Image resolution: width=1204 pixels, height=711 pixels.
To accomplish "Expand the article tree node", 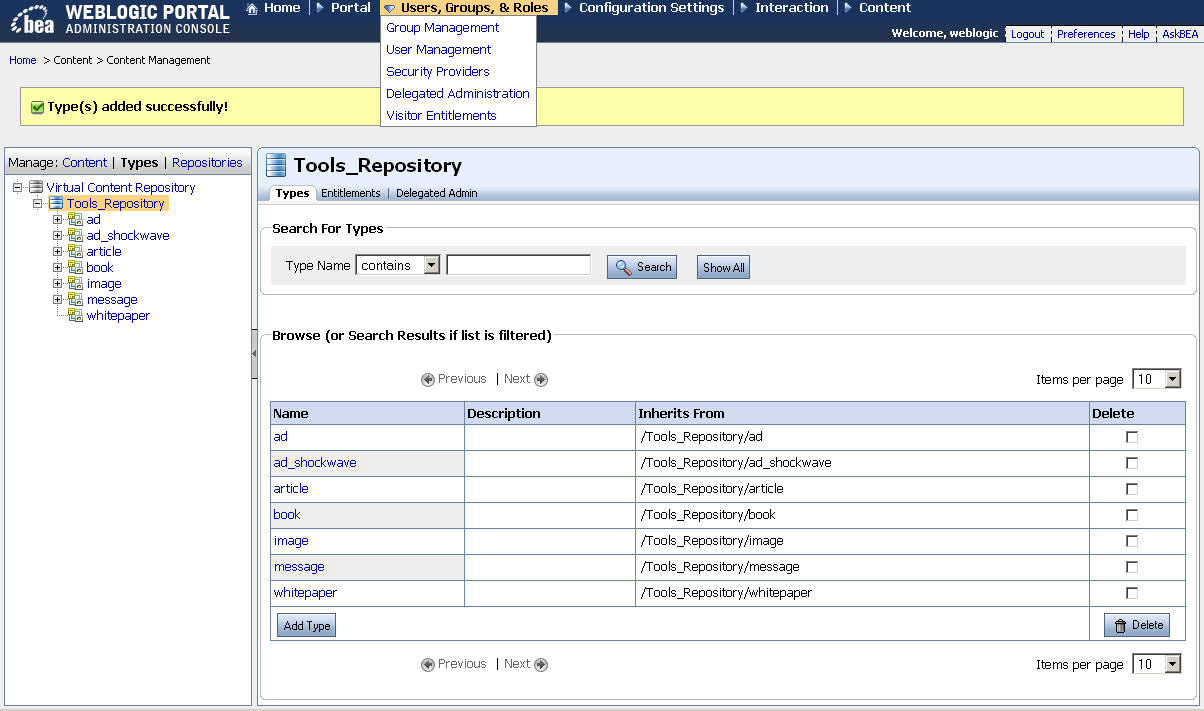I will (x=58, y=251).
